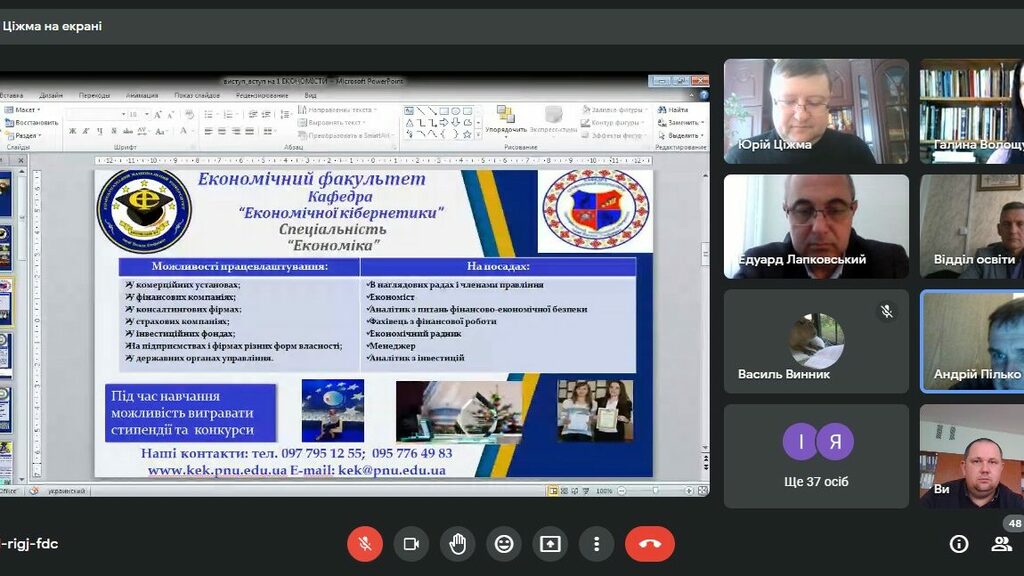
Task: Expand the Макет (Layout) dropdown
Action: [x=25, y=110]
